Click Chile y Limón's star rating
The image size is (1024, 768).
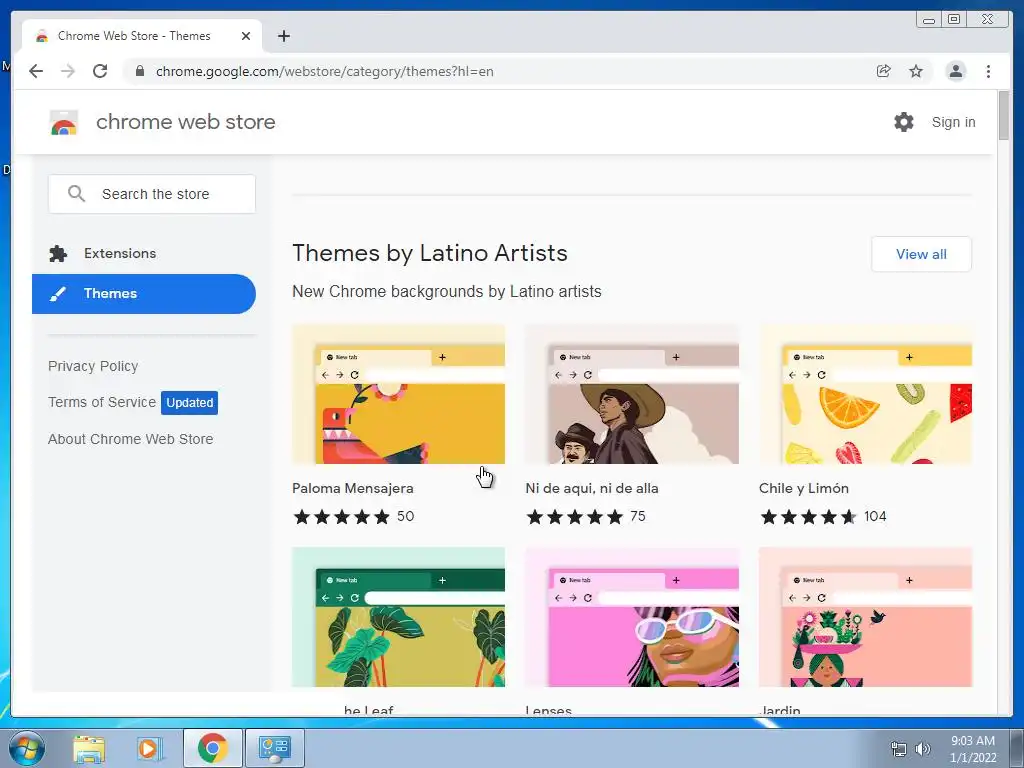pos(808,517)
